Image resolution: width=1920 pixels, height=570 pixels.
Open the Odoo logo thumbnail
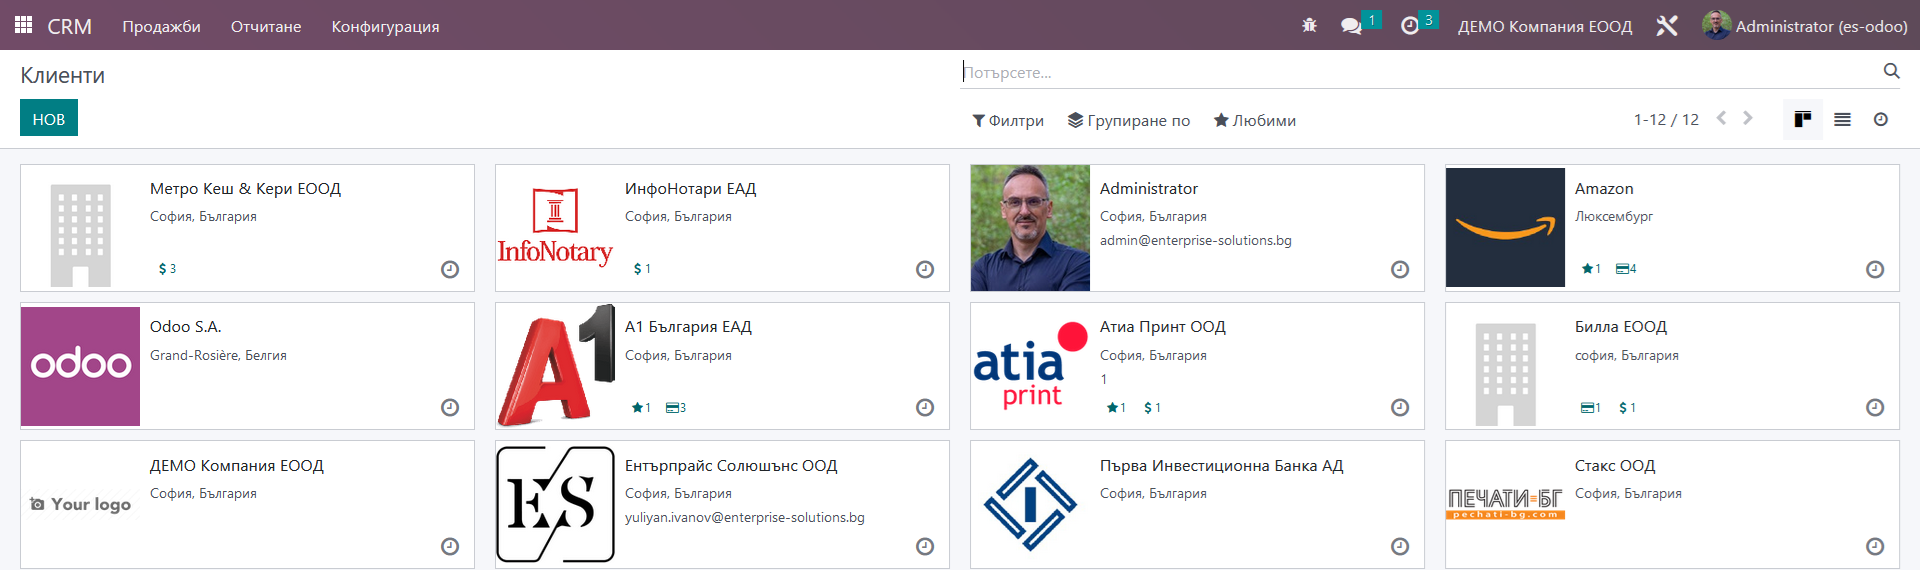point(80,366)
